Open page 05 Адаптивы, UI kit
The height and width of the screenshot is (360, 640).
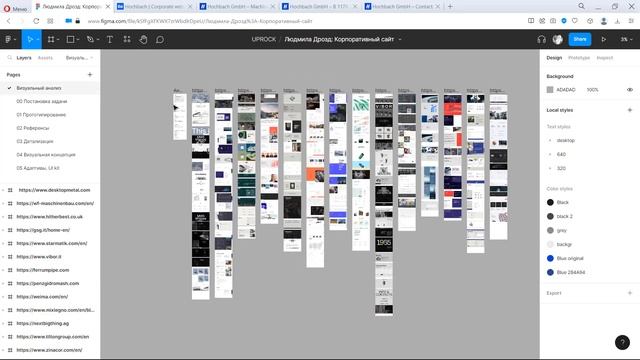(38, 168)
